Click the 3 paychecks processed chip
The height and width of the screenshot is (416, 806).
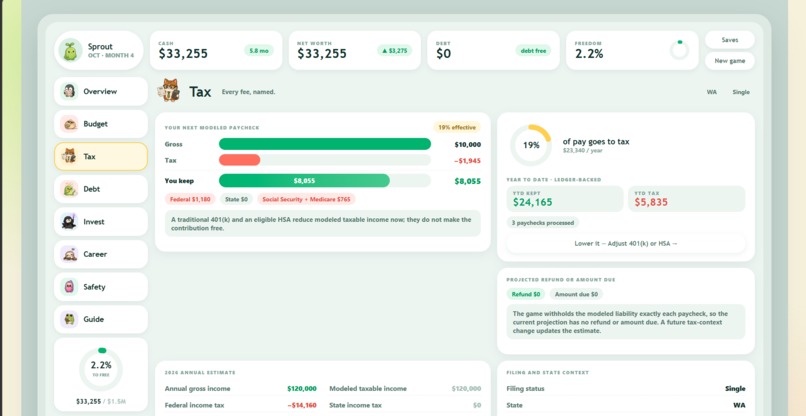pos(543,223)
